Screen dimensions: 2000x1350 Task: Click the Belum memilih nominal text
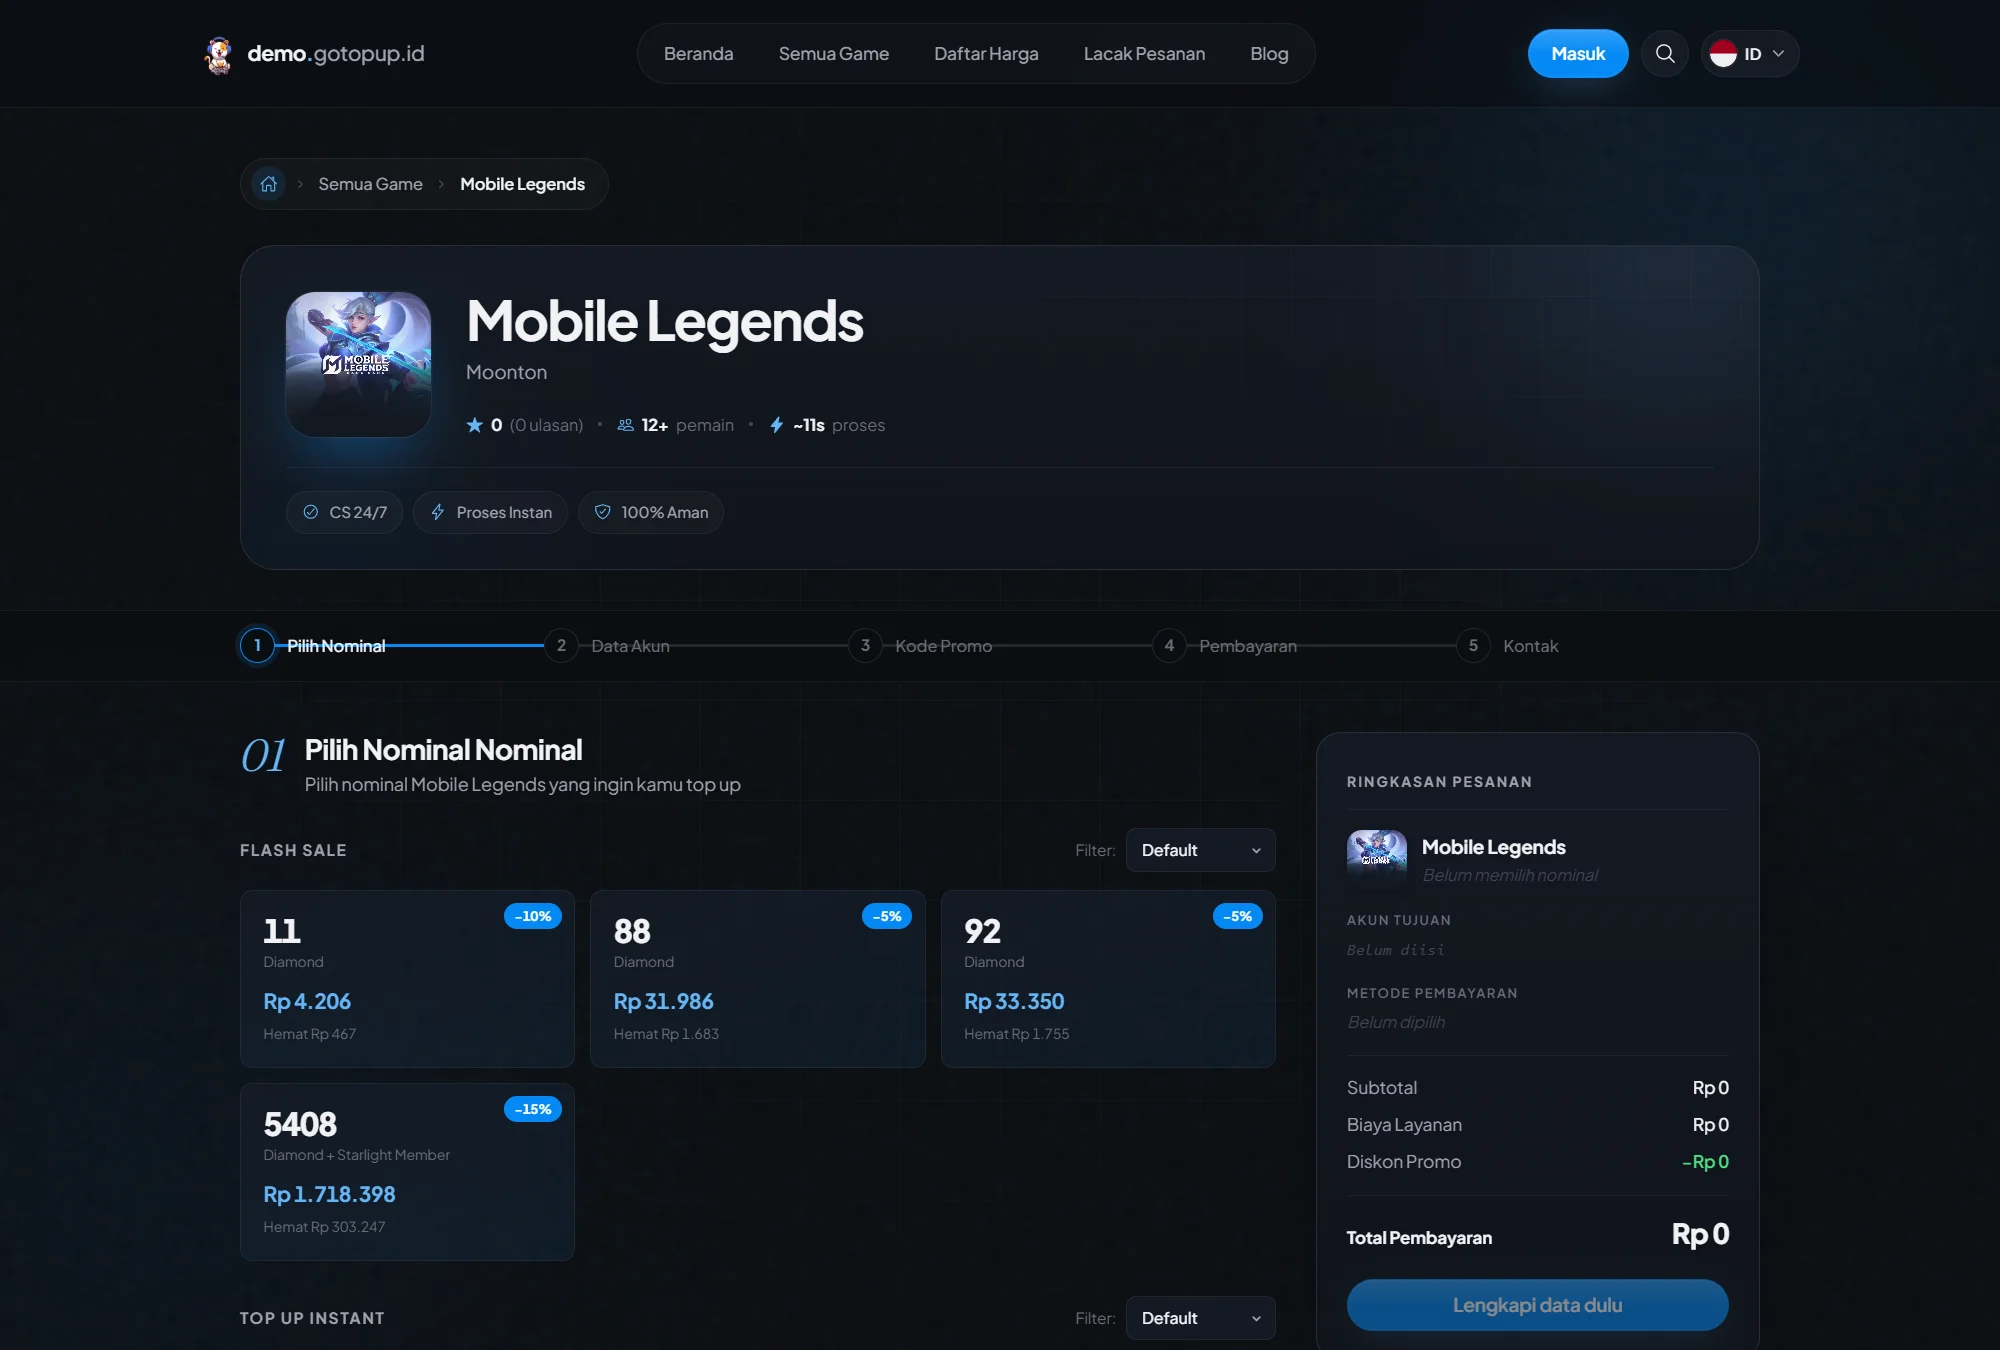(1510, 875)
